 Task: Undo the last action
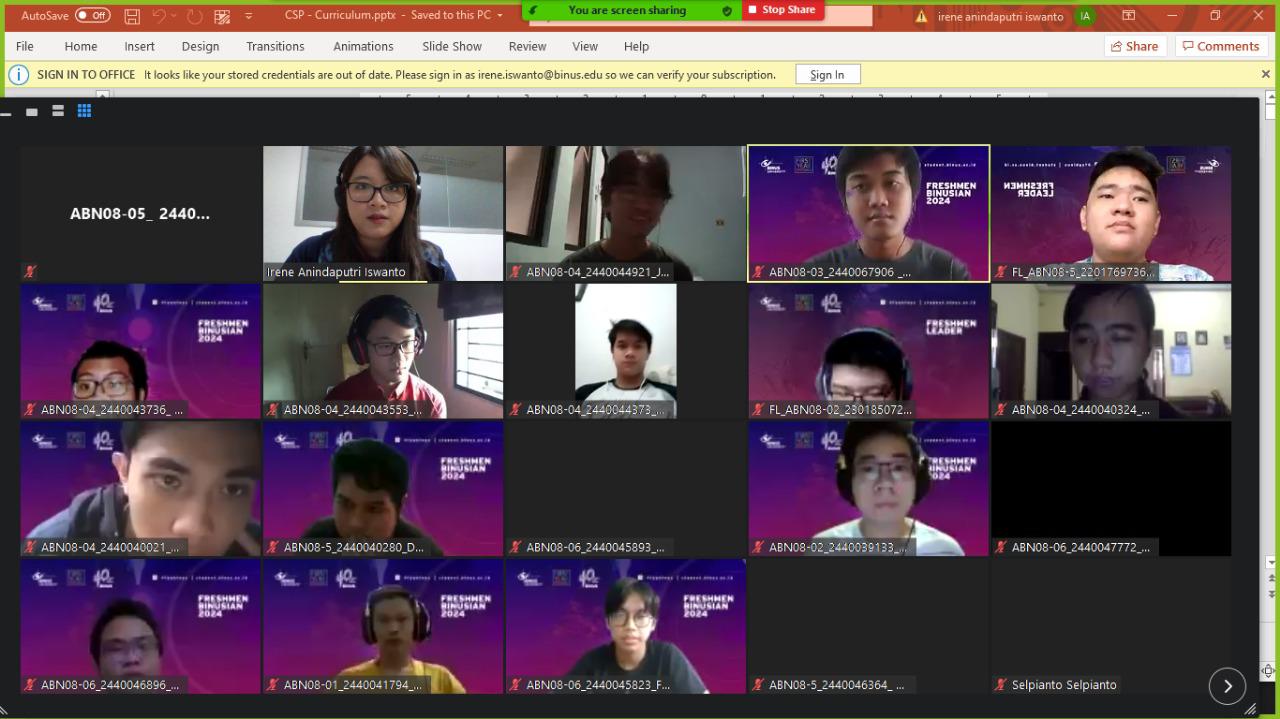159,16
